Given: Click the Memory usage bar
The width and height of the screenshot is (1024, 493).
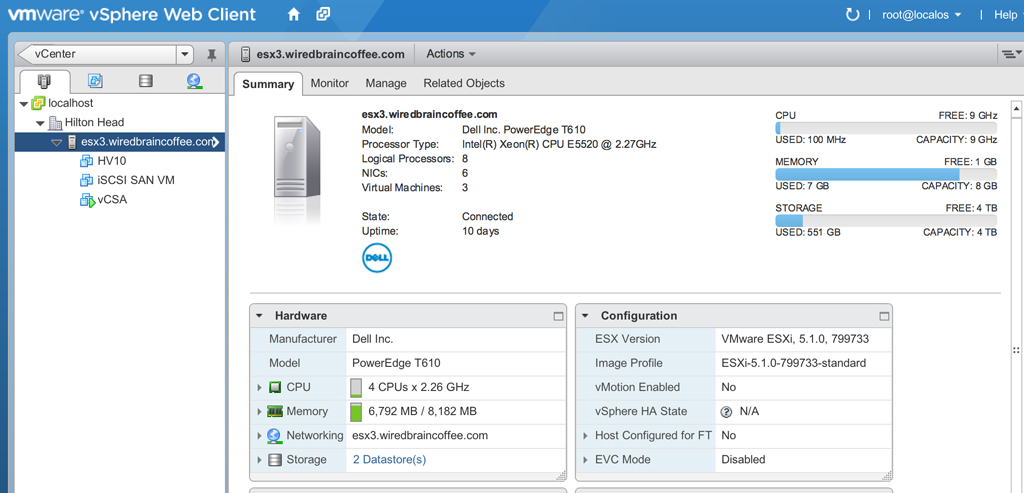Looking at the screenshot, I should pyautogui.click(x=886, y=174).
